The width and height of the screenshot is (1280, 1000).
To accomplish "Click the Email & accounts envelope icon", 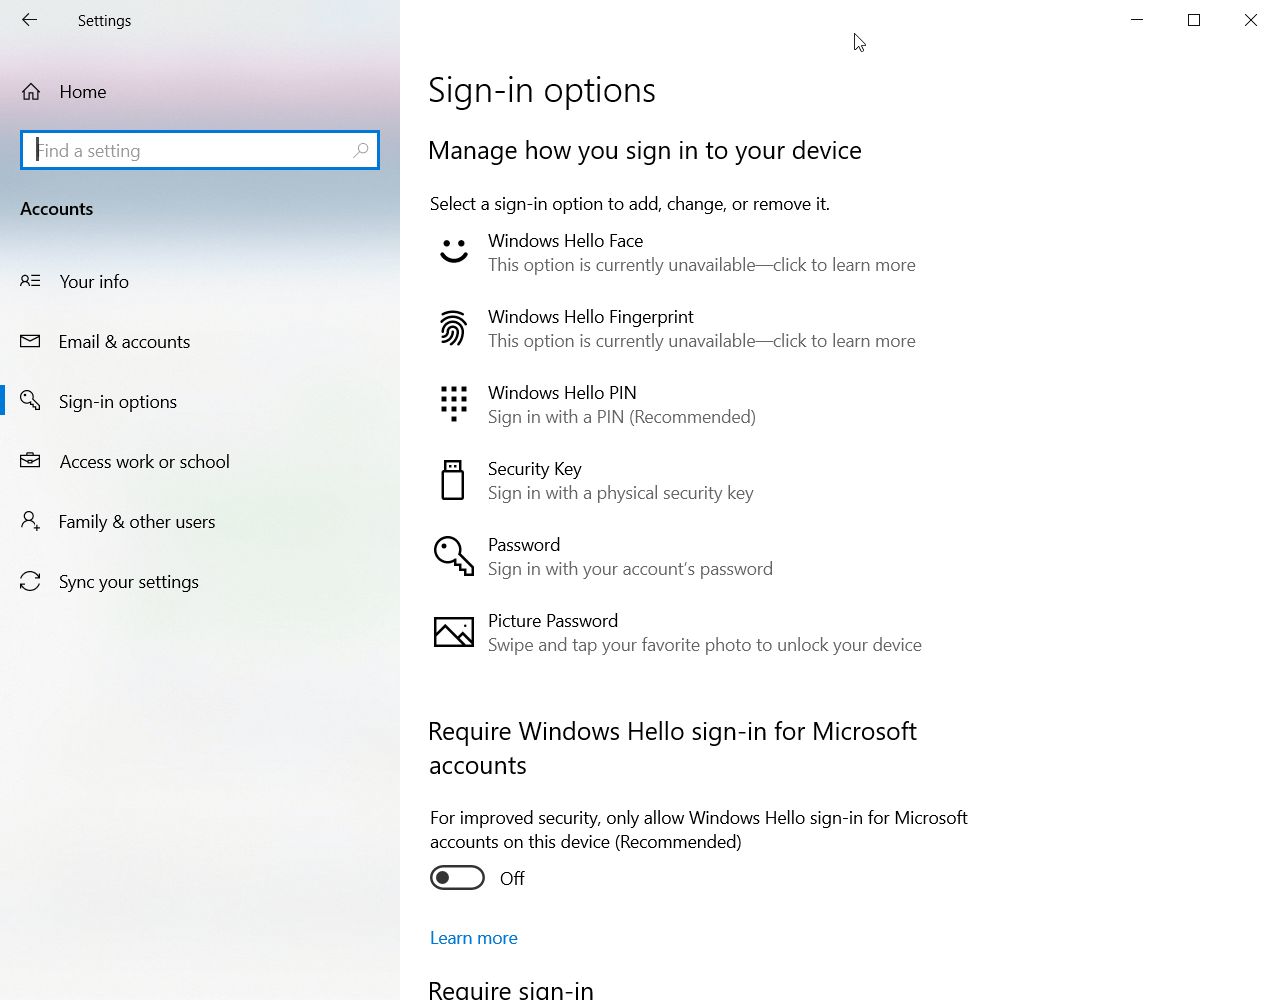I will point(31,341).
